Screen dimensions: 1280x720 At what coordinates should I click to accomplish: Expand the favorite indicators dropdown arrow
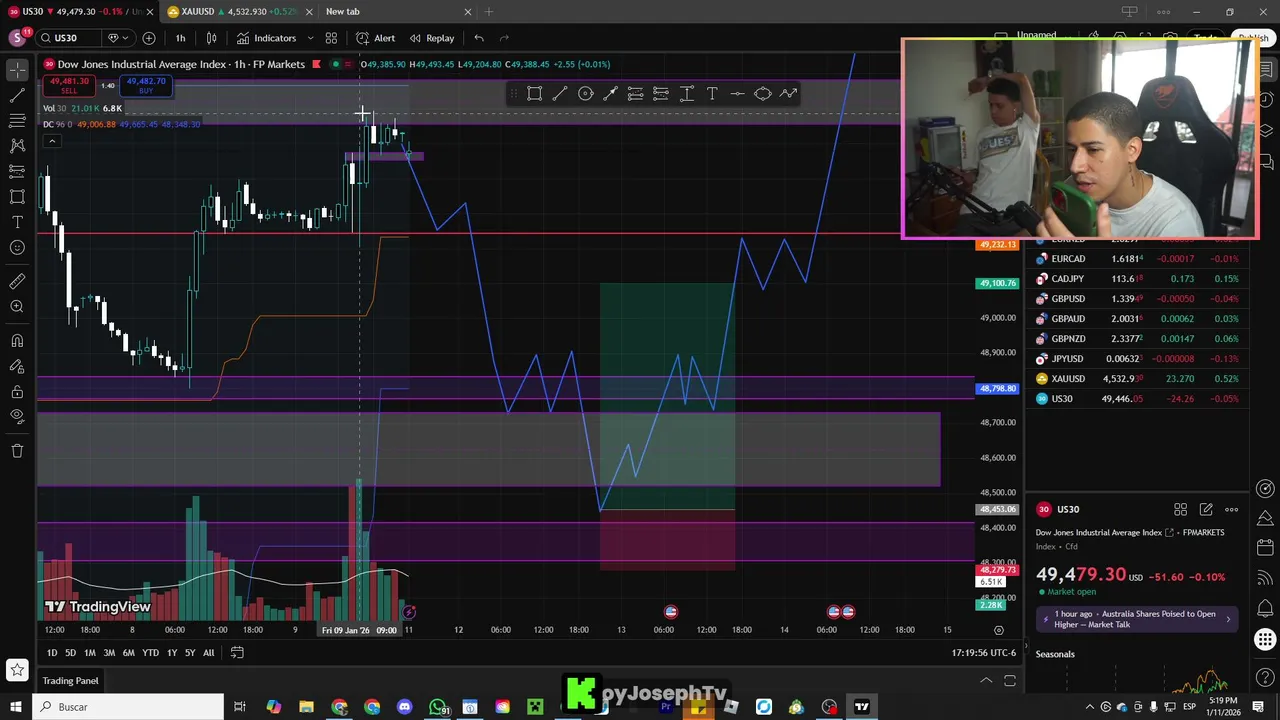pos(310,38)
